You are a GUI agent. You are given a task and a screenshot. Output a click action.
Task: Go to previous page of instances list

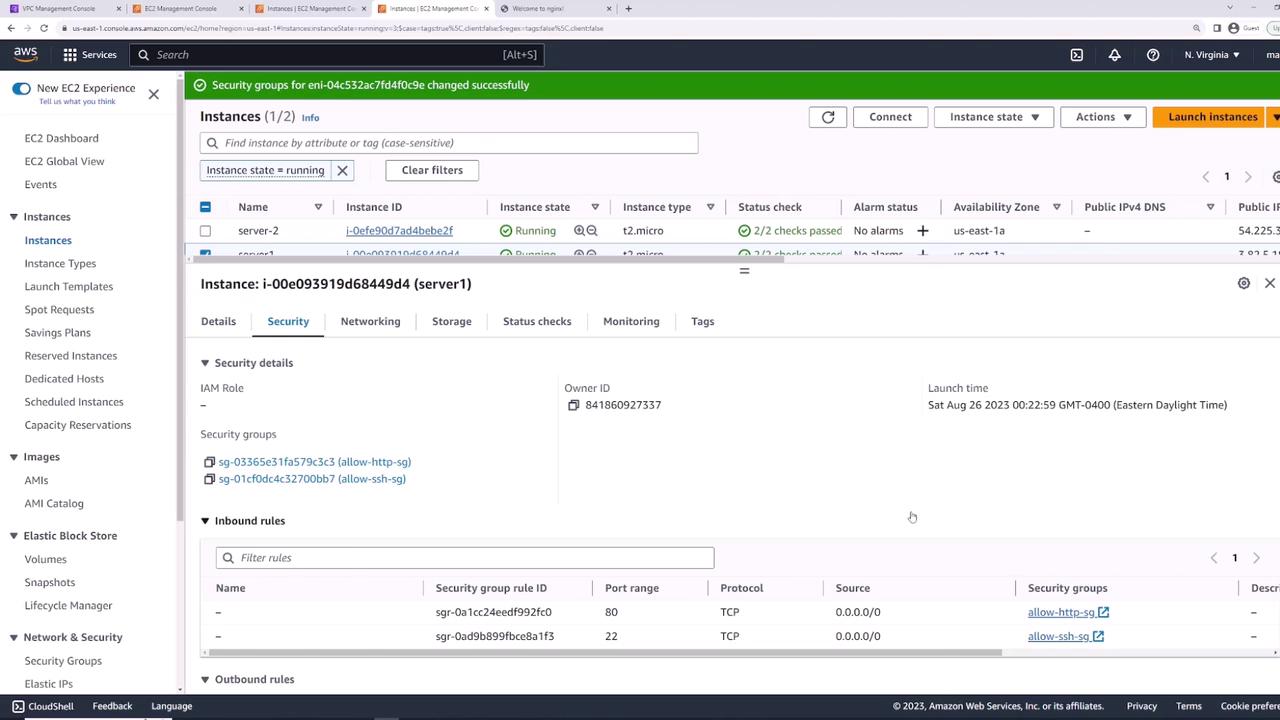[1206, 177]
